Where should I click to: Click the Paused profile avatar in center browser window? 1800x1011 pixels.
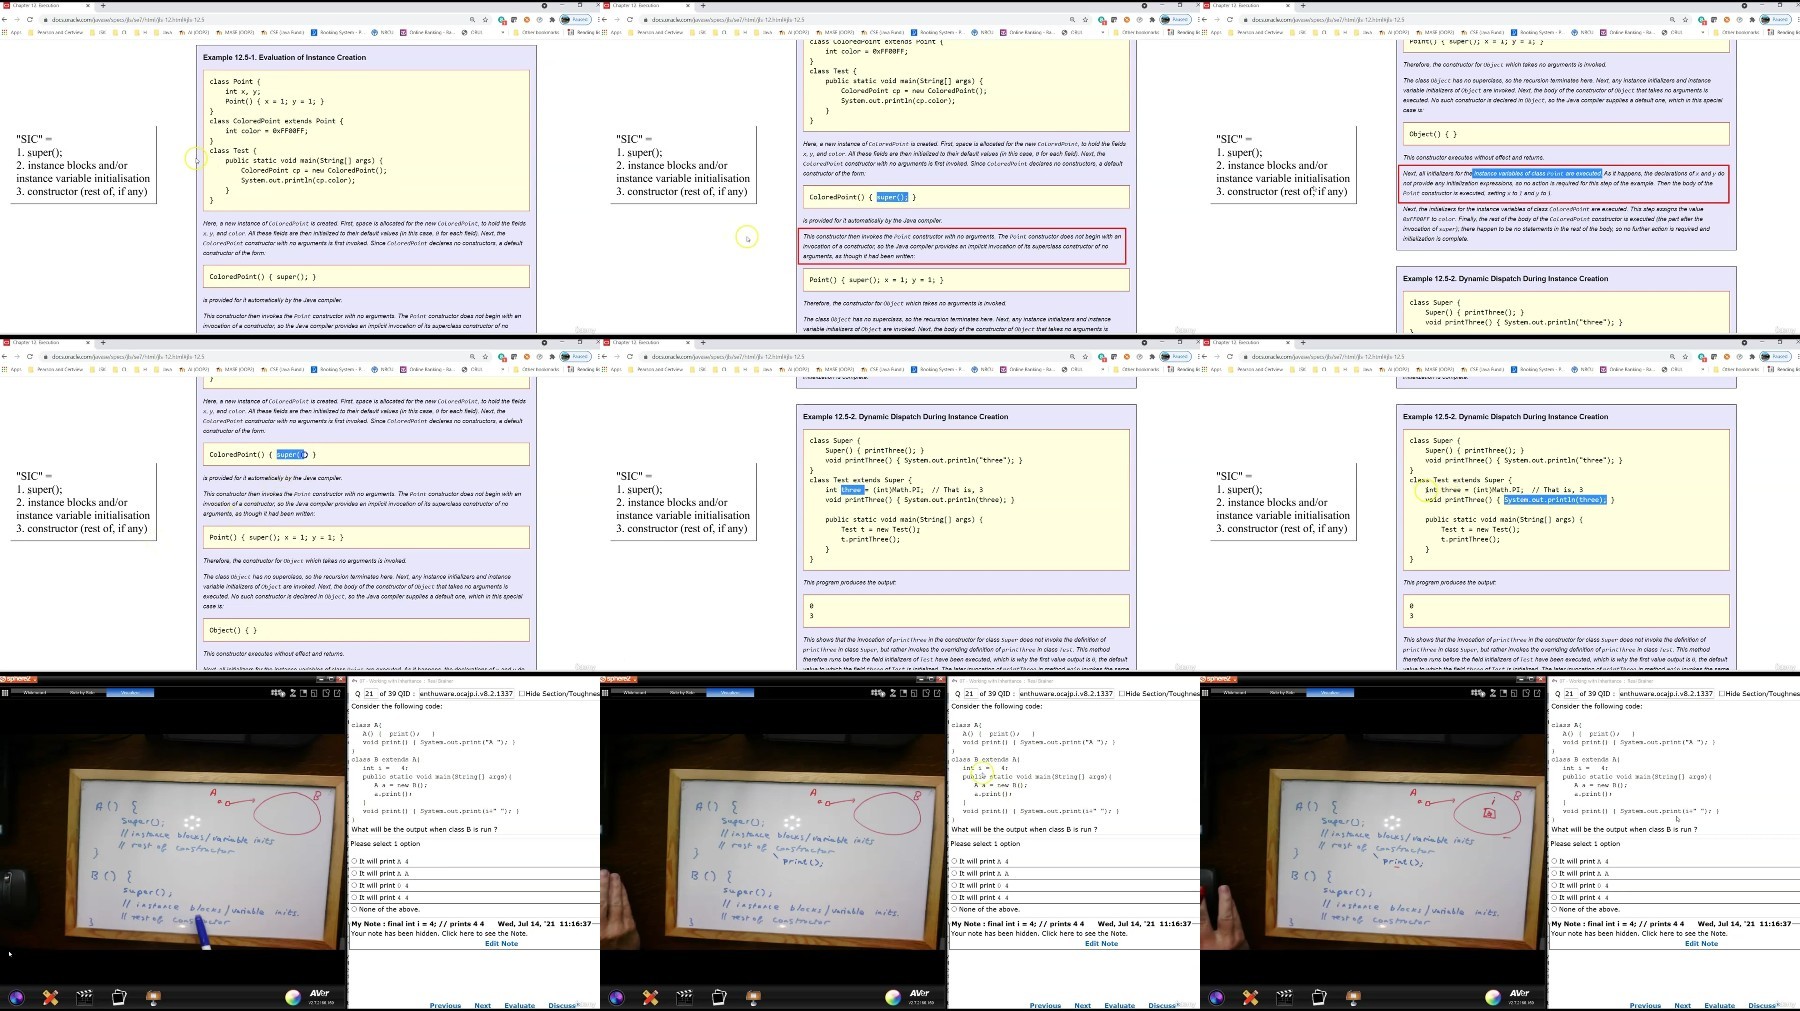1174,357
